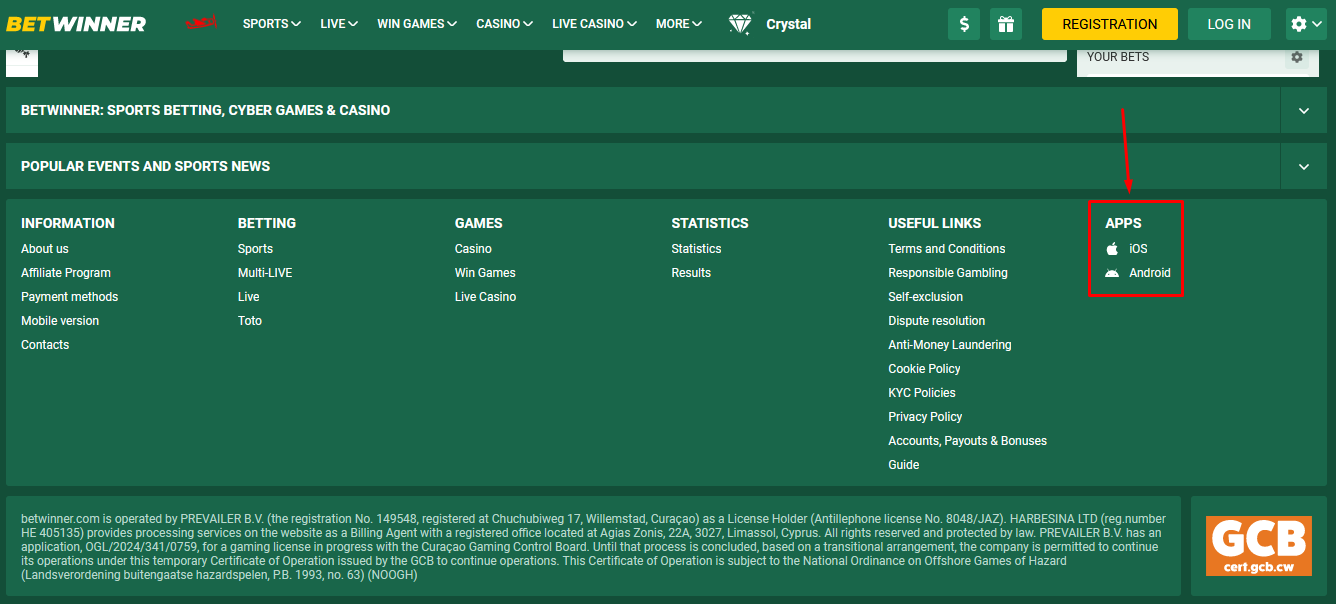The image size is (1336, 604).
Task: Click the Popular Events and Sports News title
Action: (x=146, y=166)
